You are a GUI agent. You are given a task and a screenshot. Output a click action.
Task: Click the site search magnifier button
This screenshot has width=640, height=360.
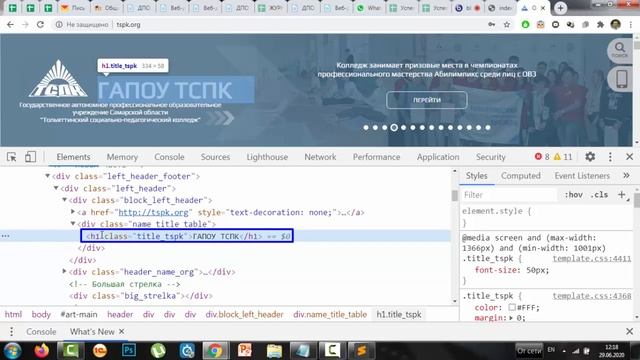pos(620,51)
